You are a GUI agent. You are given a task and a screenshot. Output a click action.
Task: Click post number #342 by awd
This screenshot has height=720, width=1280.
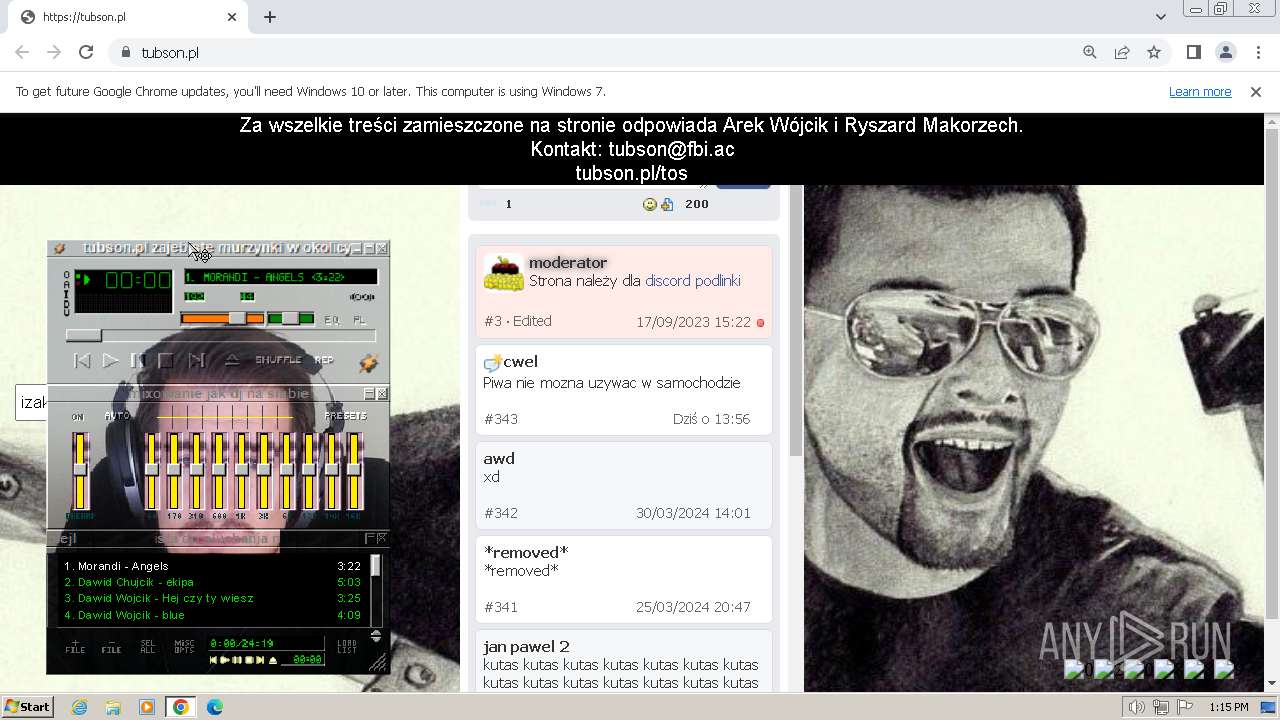coord(501,513)
